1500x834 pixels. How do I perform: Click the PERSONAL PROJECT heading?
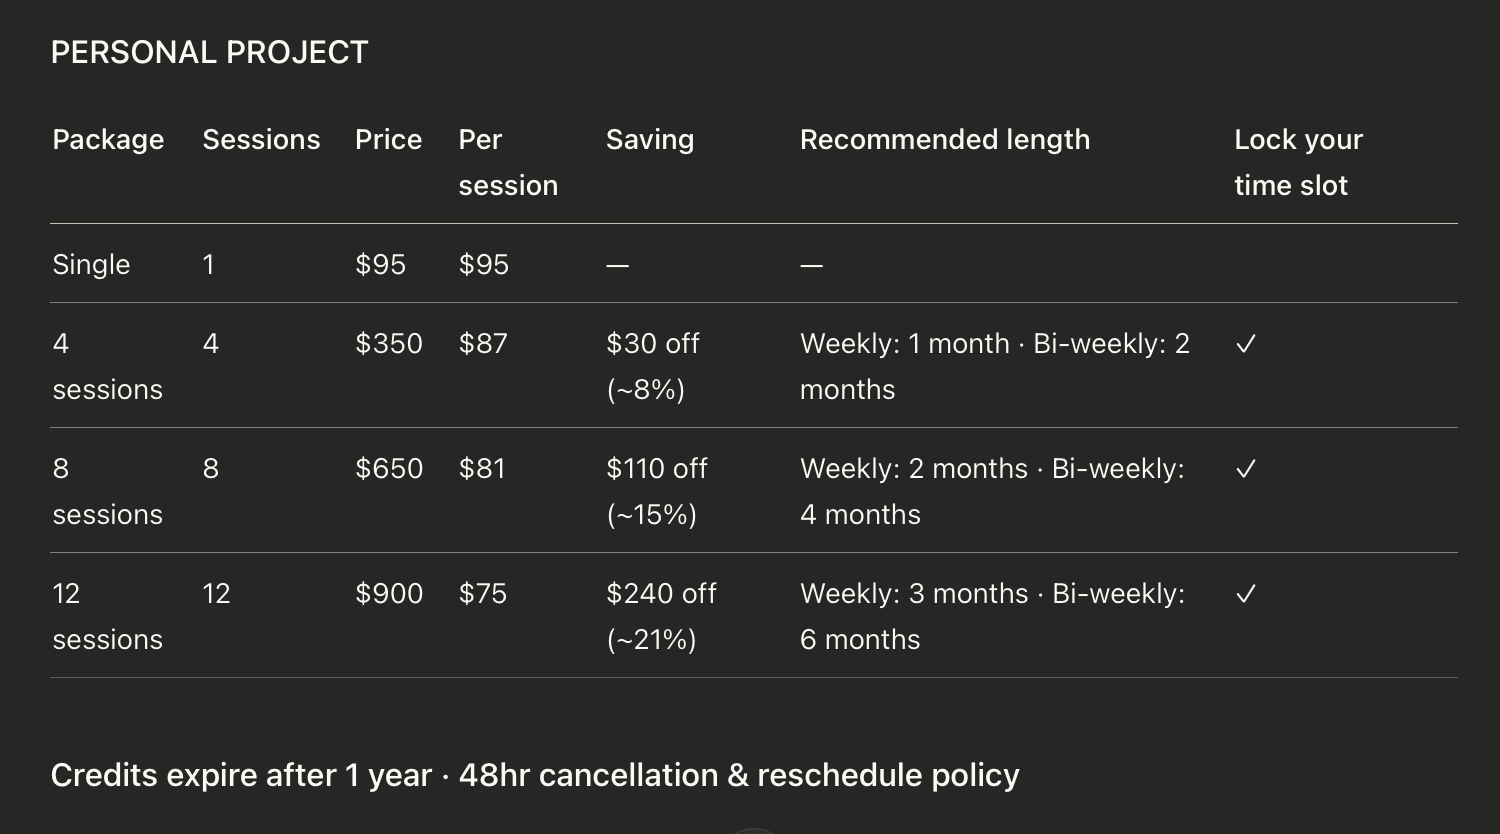pyautogui.click(x=209, y=52)
